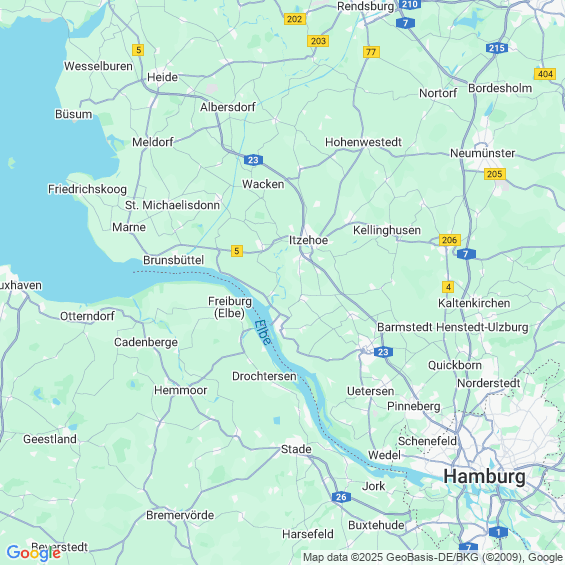Click the yellow 5 shield near Brunsbüttel
Screen dimensions: 565x565
click(x=236, y=251)
